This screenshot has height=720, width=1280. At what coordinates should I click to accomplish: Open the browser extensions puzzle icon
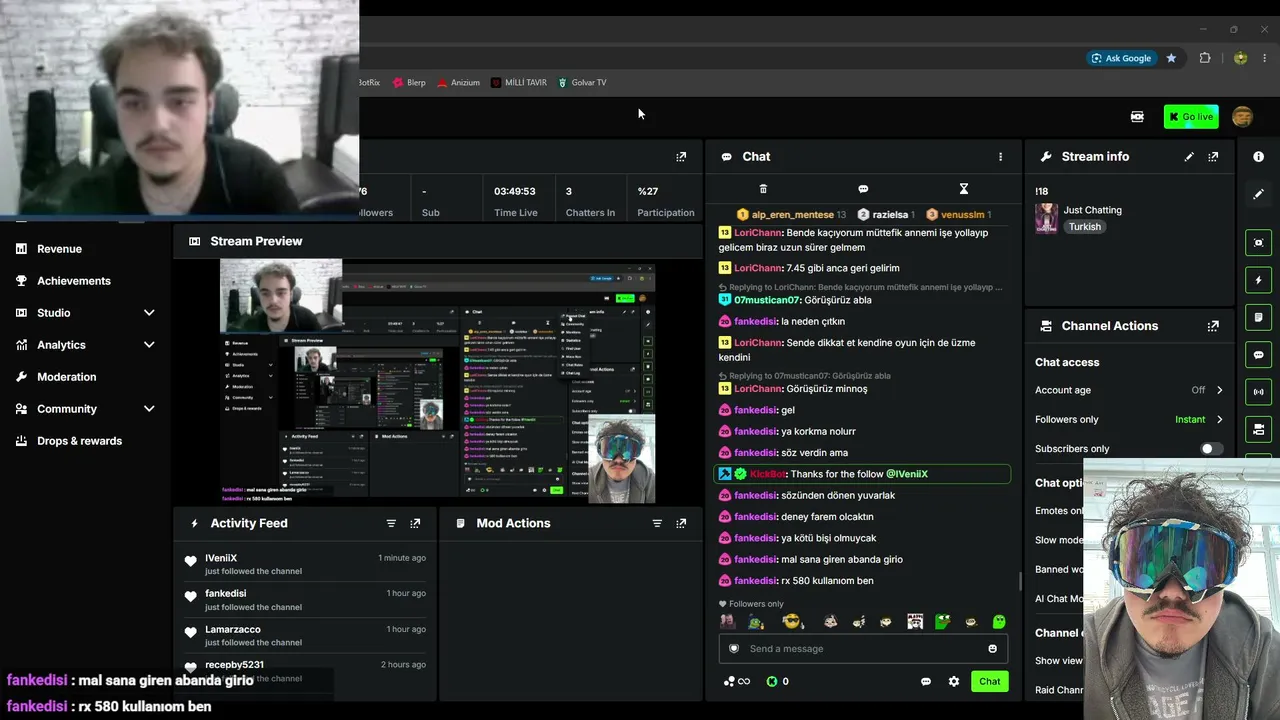tap(1205, 58)
